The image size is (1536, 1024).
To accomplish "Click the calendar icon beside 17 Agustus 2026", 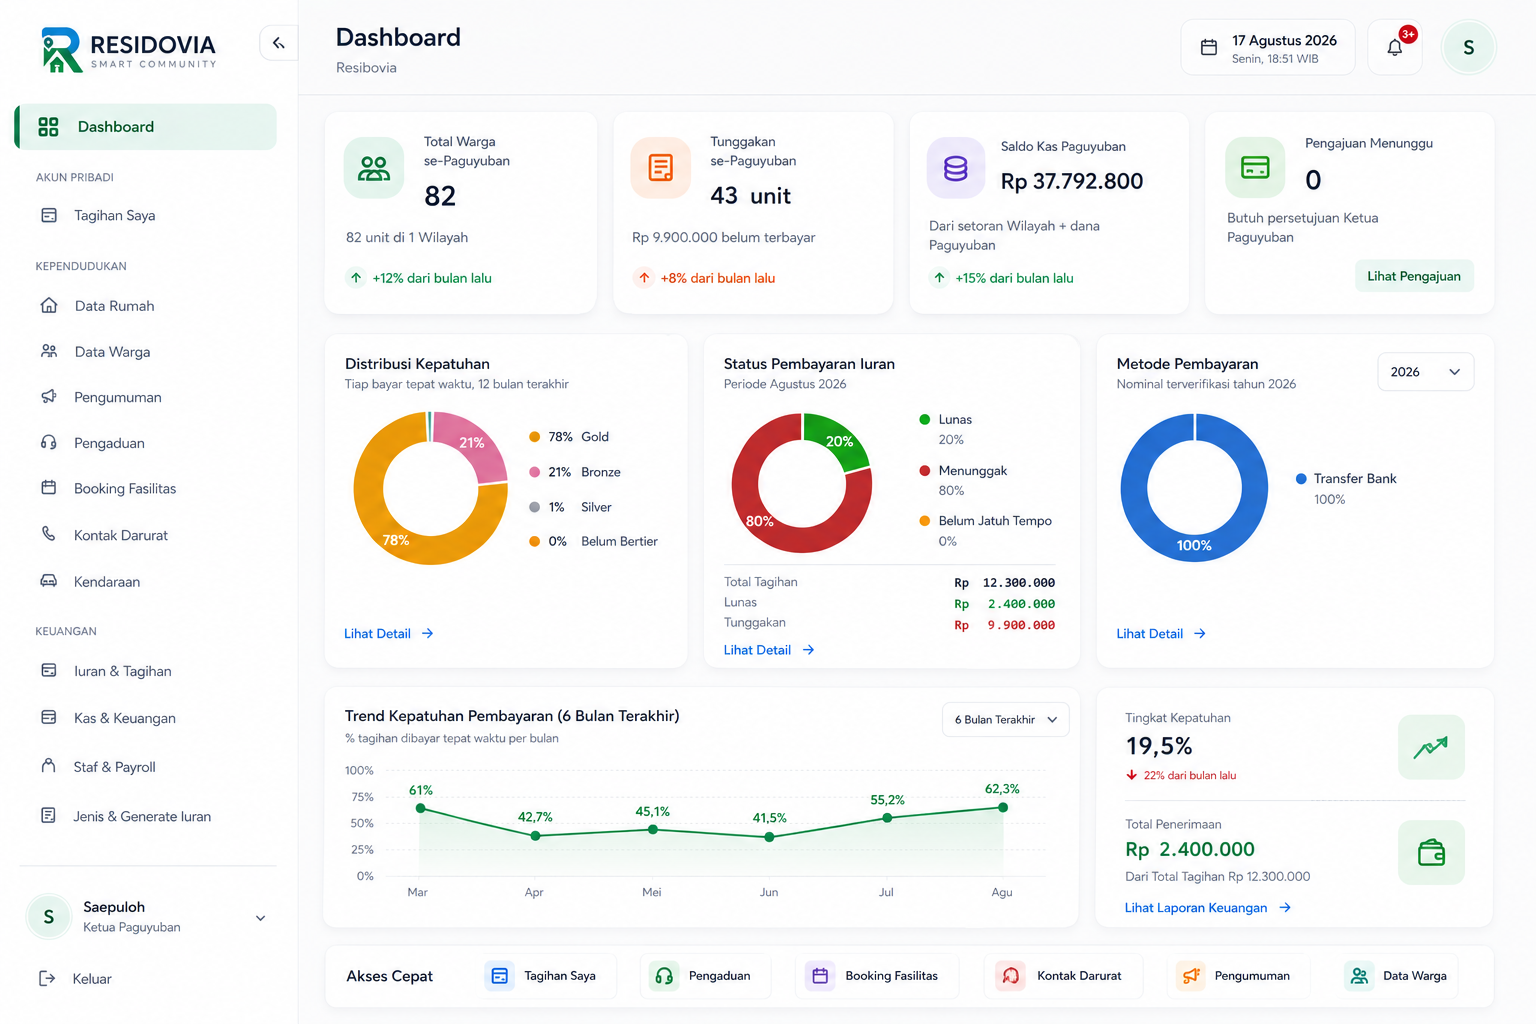I will (1208, 47).
